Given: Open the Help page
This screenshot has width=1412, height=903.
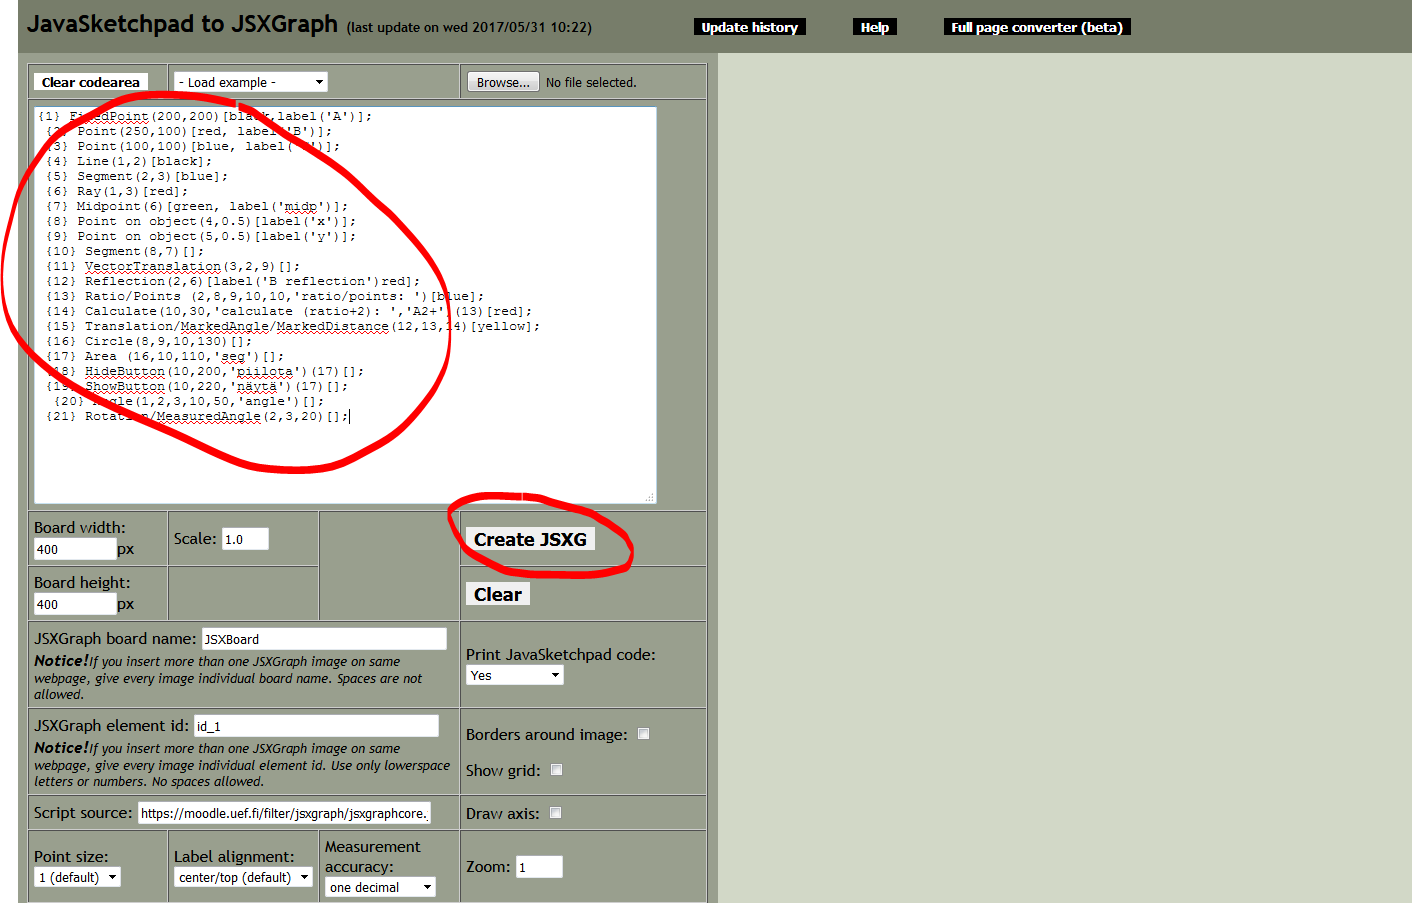Looking at the screenshot, I should click(x=874, y=27).
